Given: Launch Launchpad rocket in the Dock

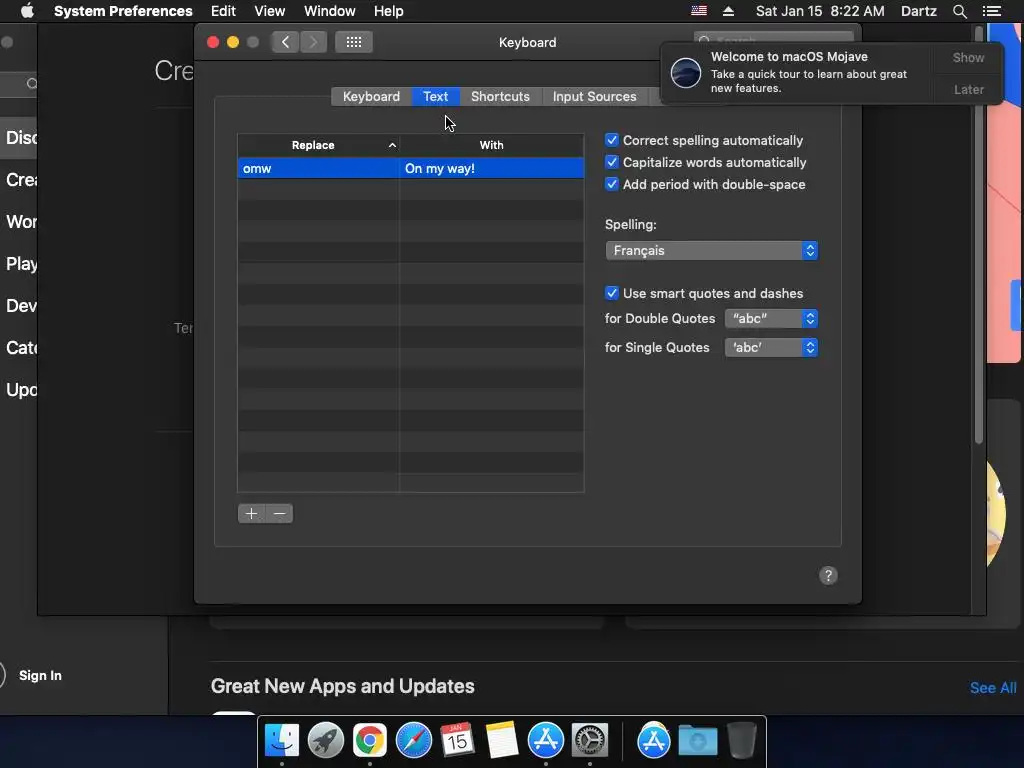Looking at the screenshot, I should (x=325, y=741).
